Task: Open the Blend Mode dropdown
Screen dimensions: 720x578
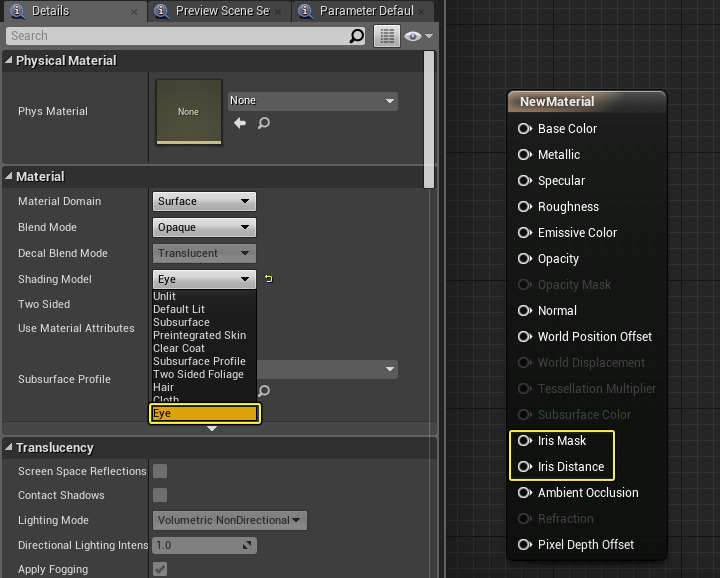Action: click(x=204, y=227)
